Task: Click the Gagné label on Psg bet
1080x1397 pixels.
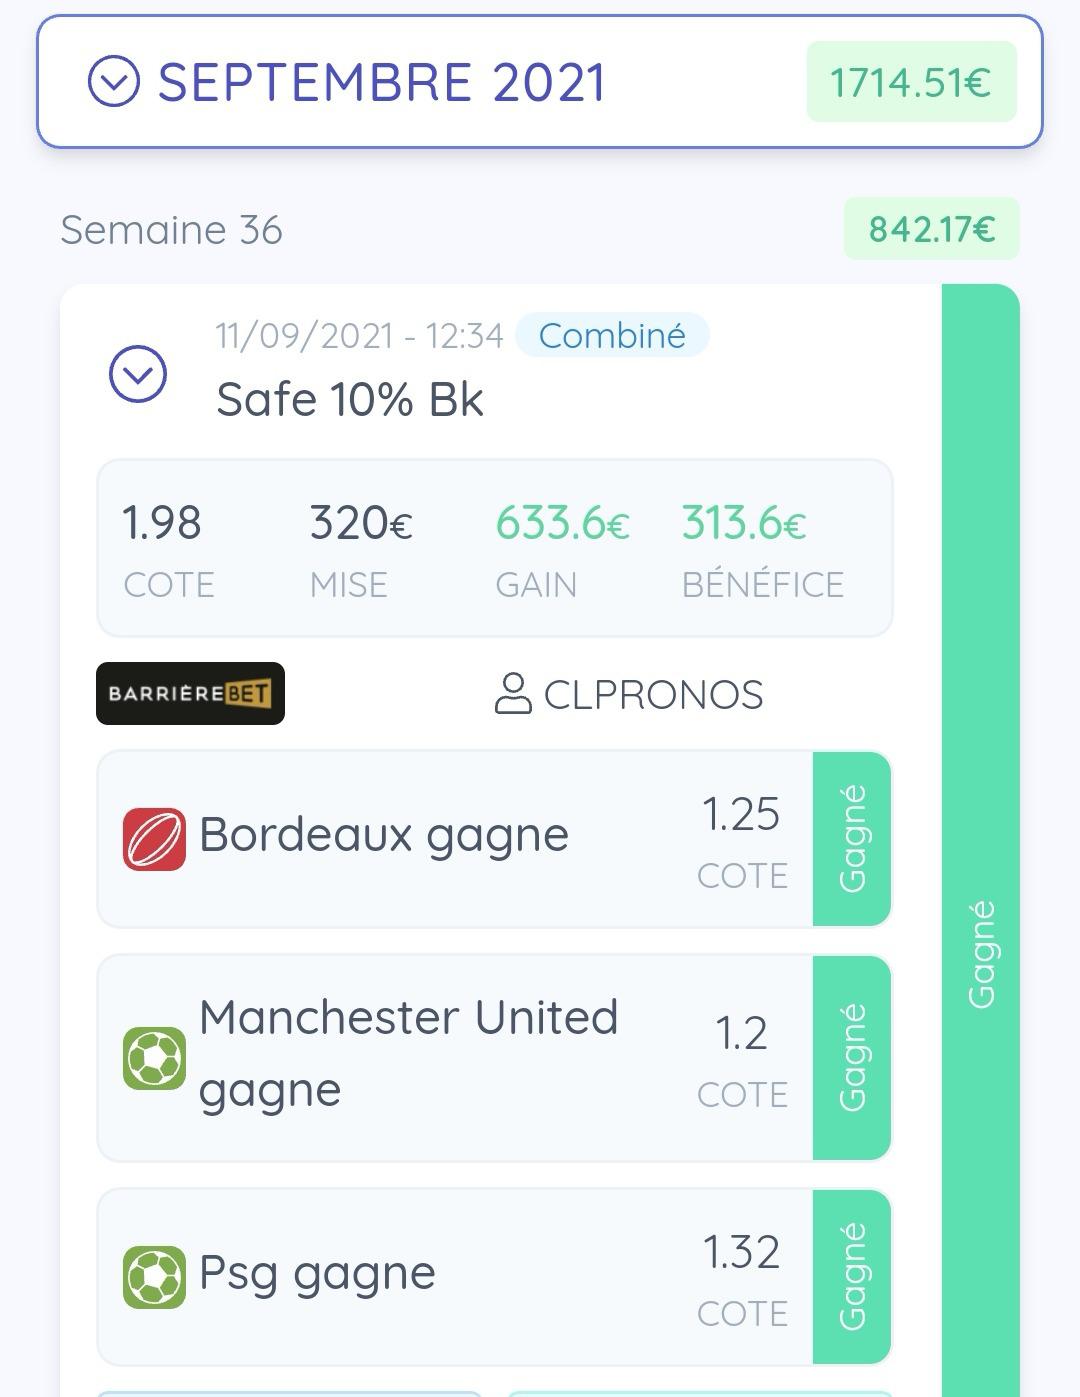Action: click(x=852, y=1277)
